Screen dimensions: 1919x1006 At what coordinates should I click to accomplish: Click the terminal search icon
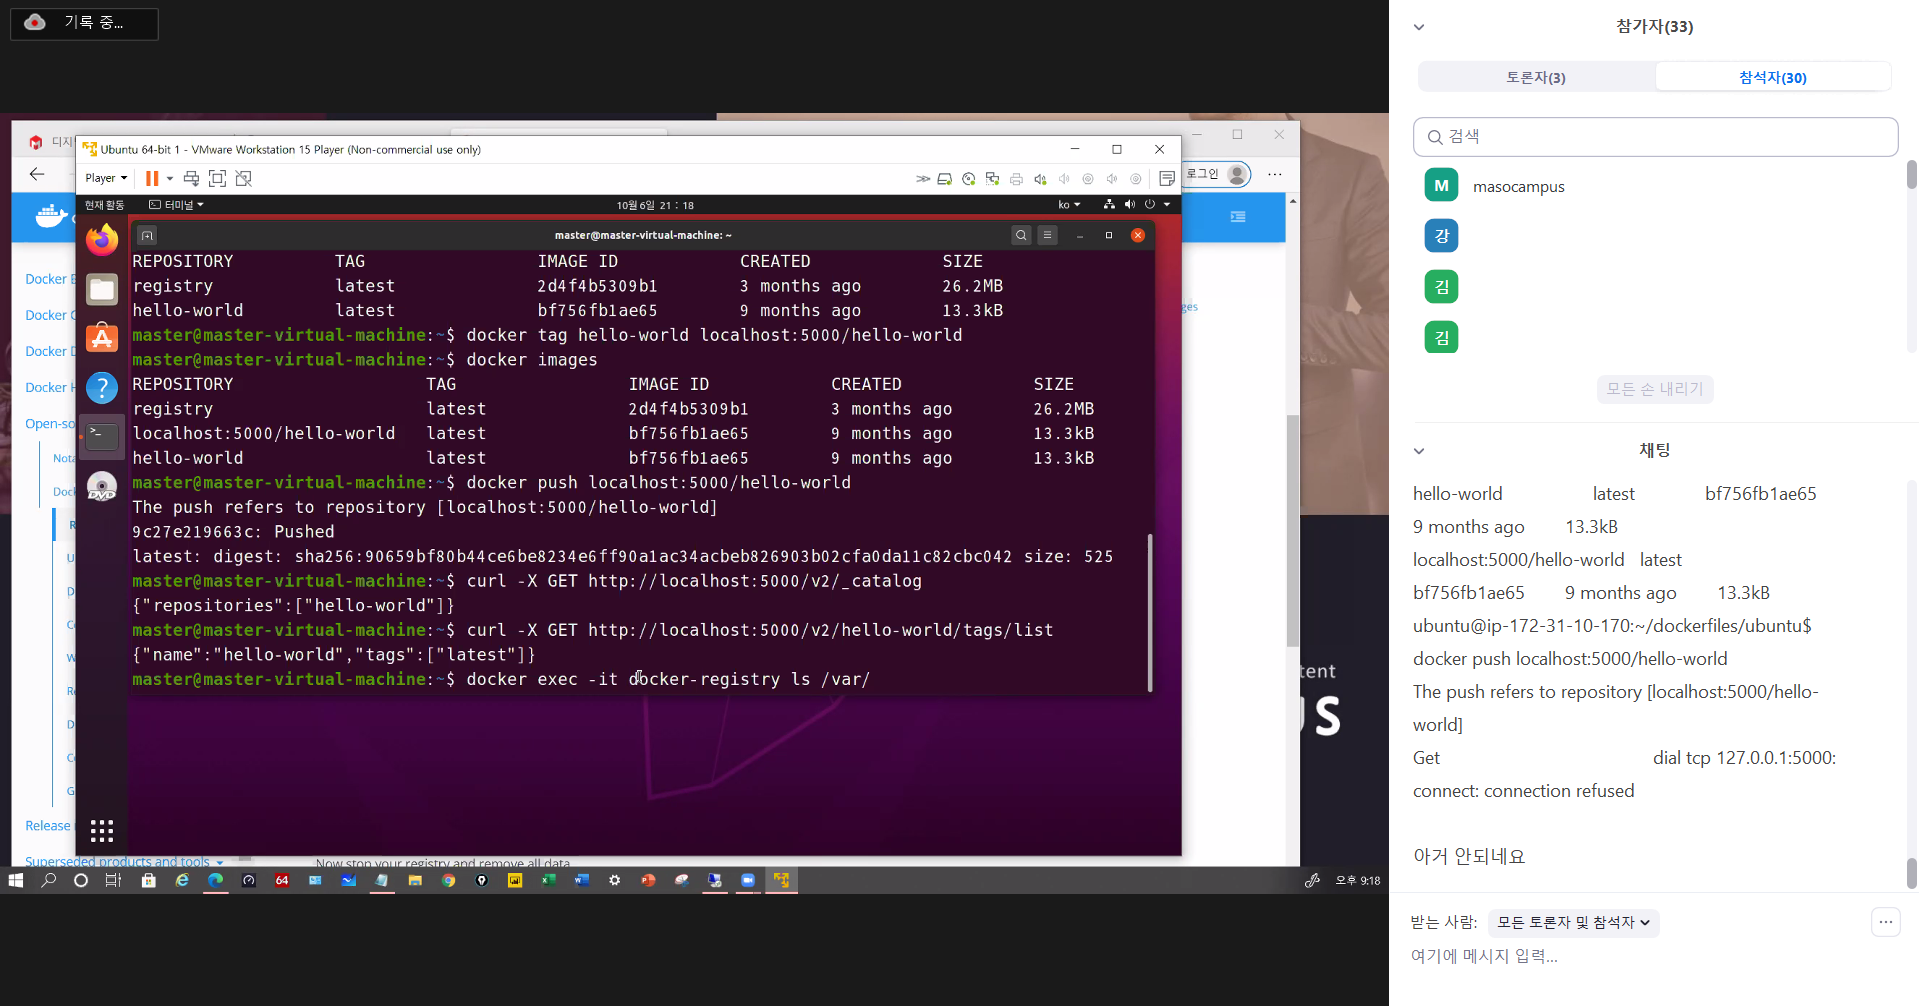(1021, 235)
